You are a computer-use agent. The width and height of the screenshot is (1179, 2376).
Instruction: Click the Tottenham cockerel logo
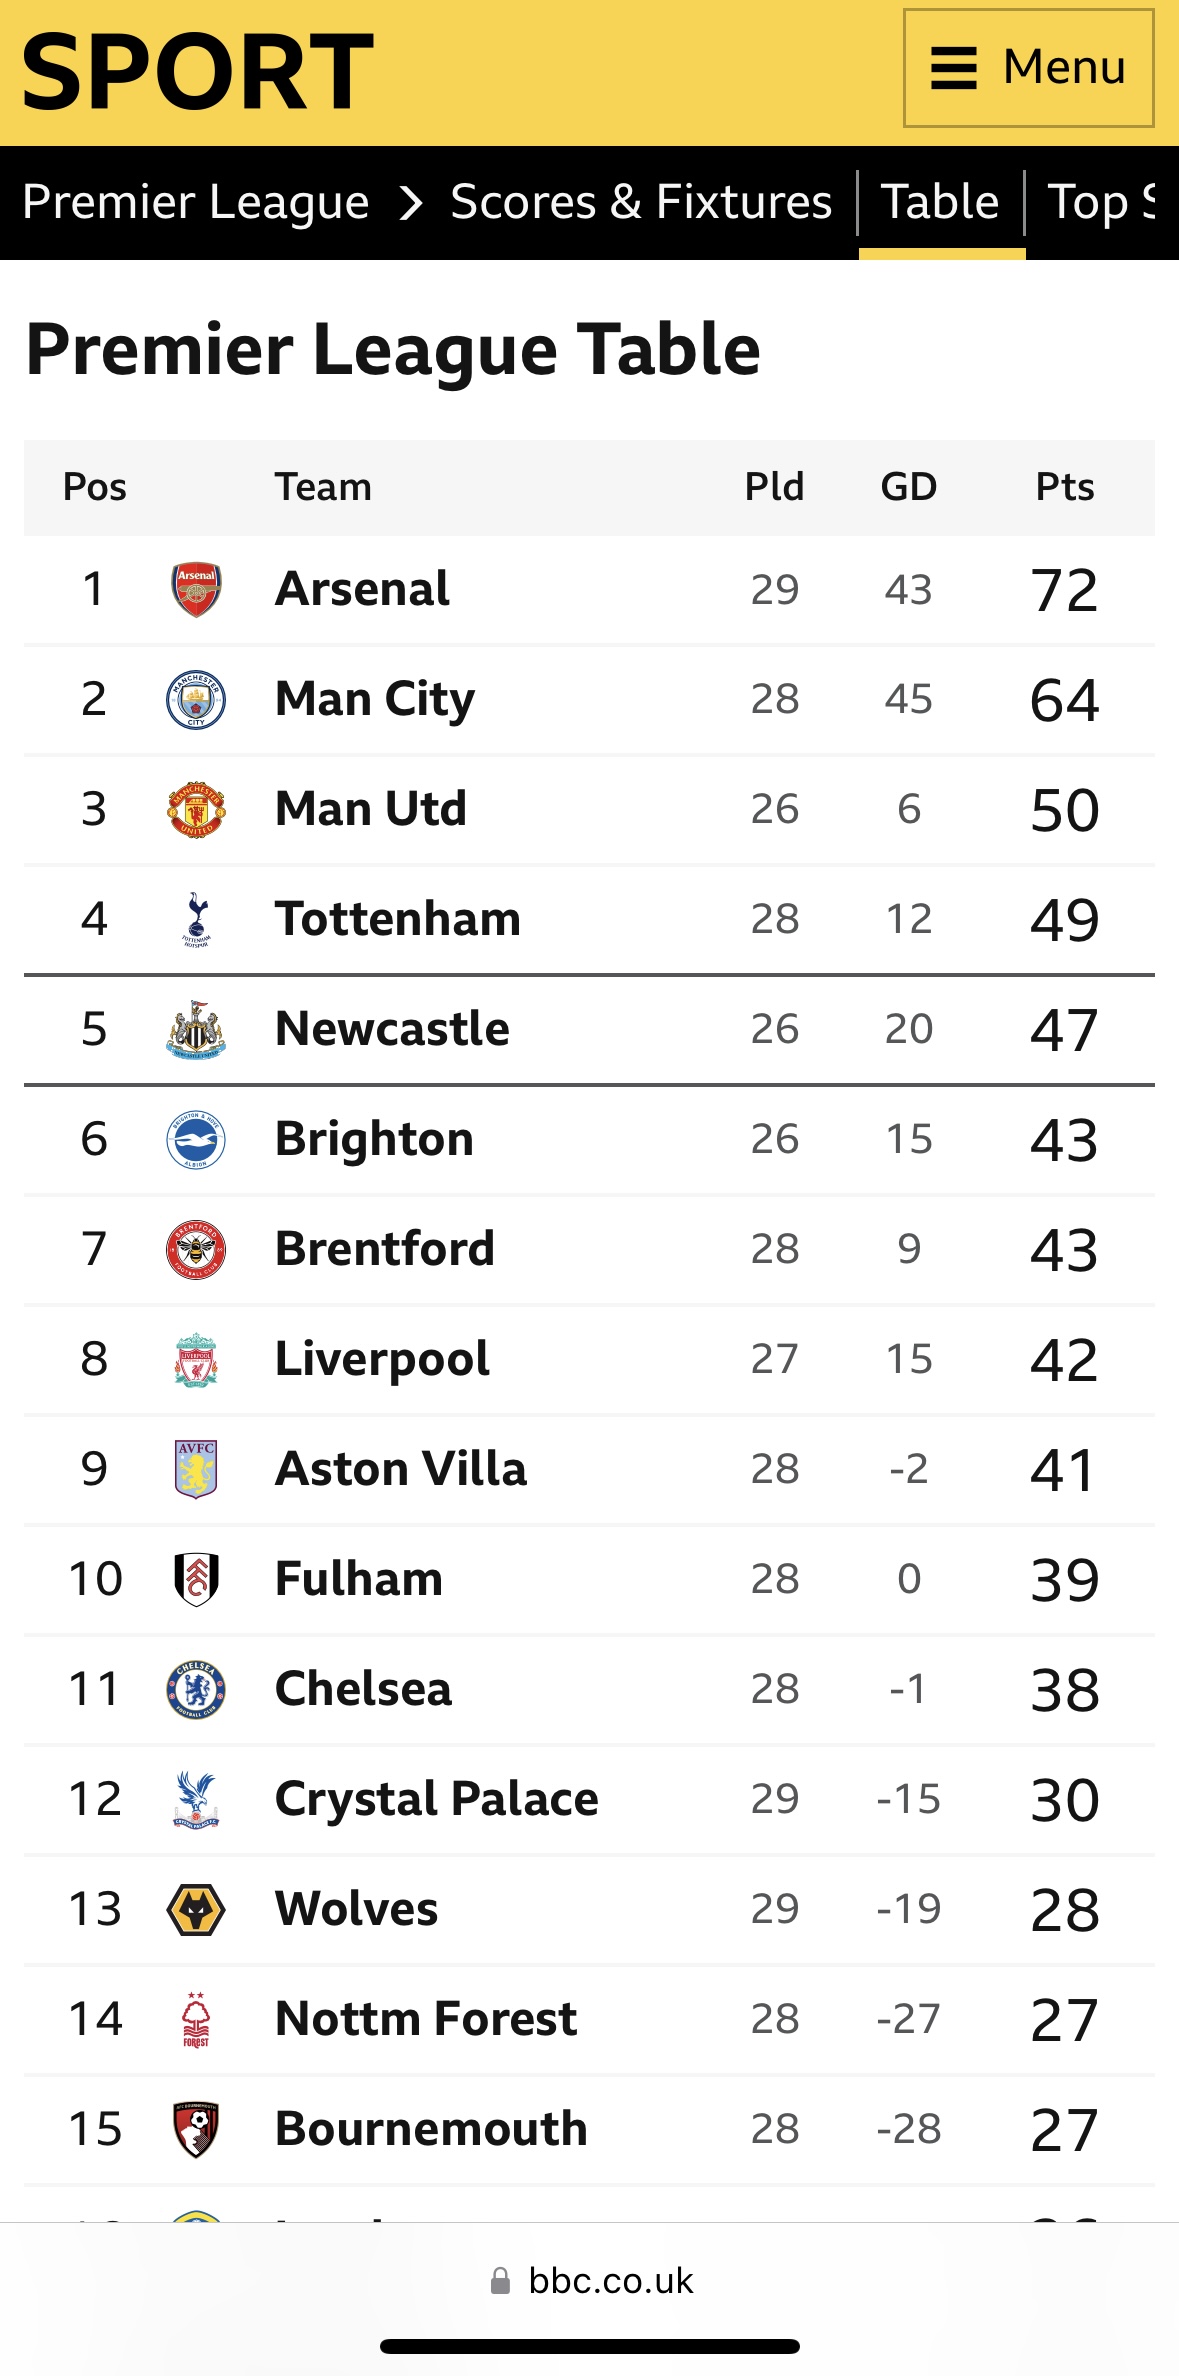196,919
